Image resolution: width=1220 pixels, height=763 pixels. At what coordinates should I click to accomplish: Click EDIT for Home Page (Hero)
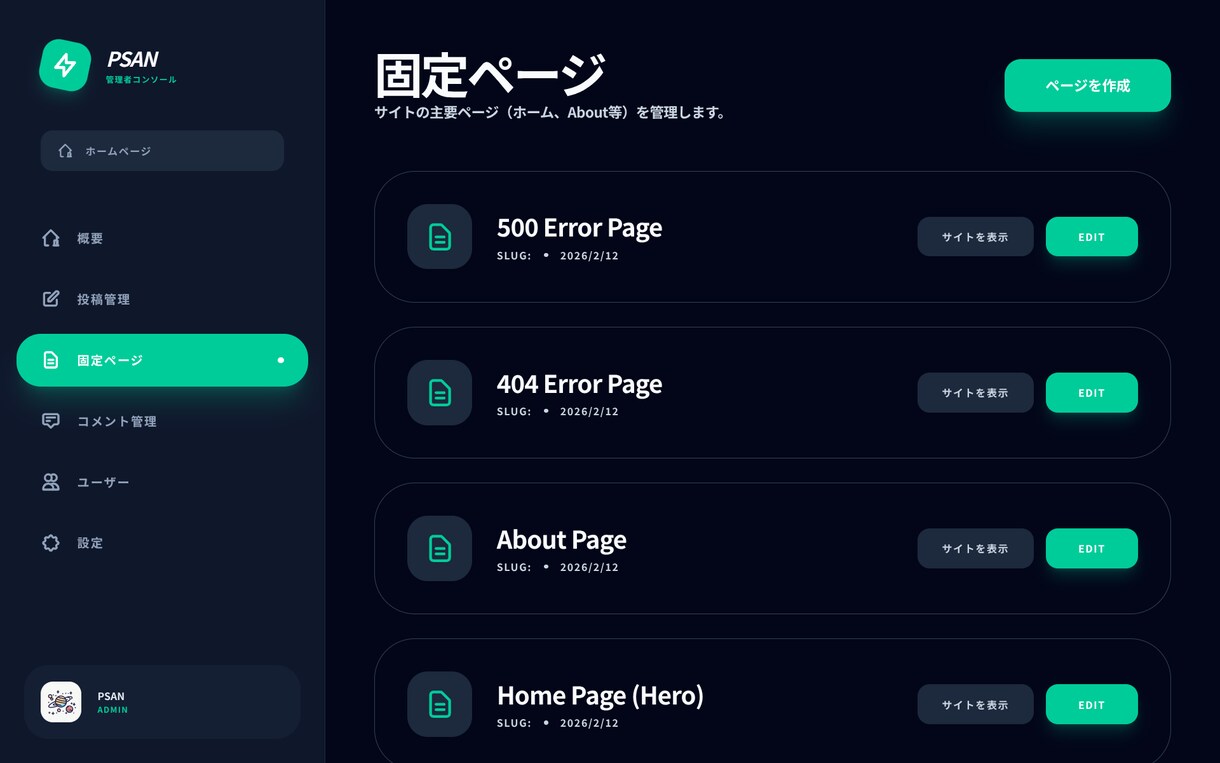(x=1091, y=704)
